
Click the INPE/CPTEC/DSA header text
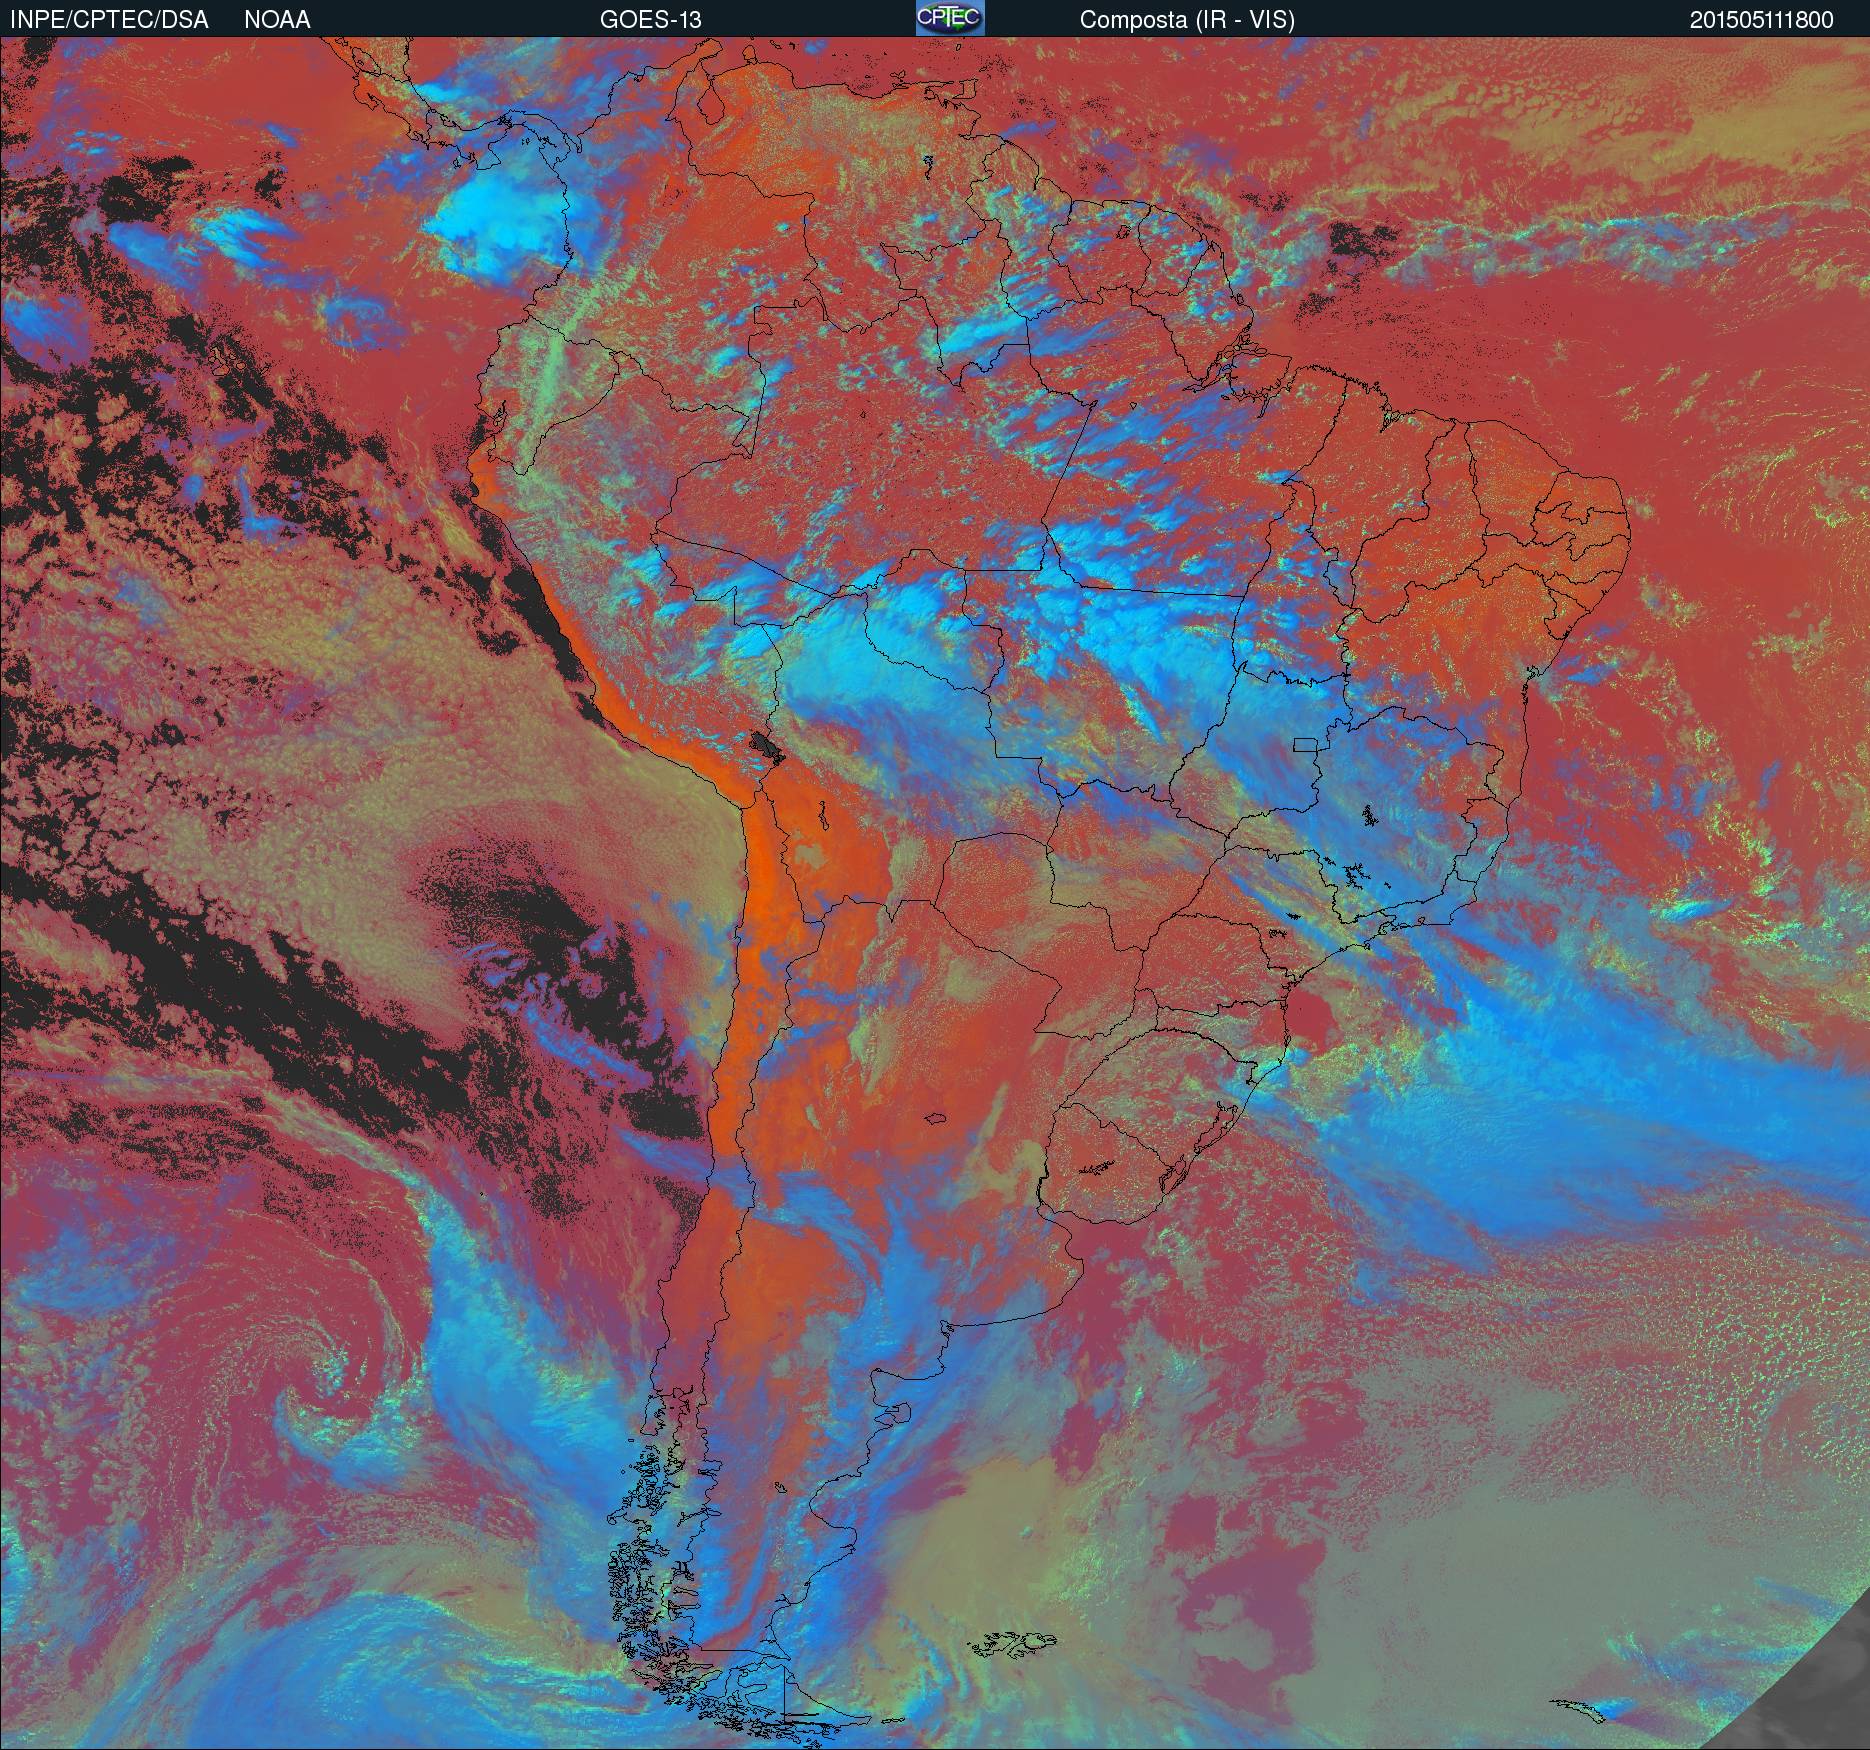pyautogui.click(x=109, y=20)
